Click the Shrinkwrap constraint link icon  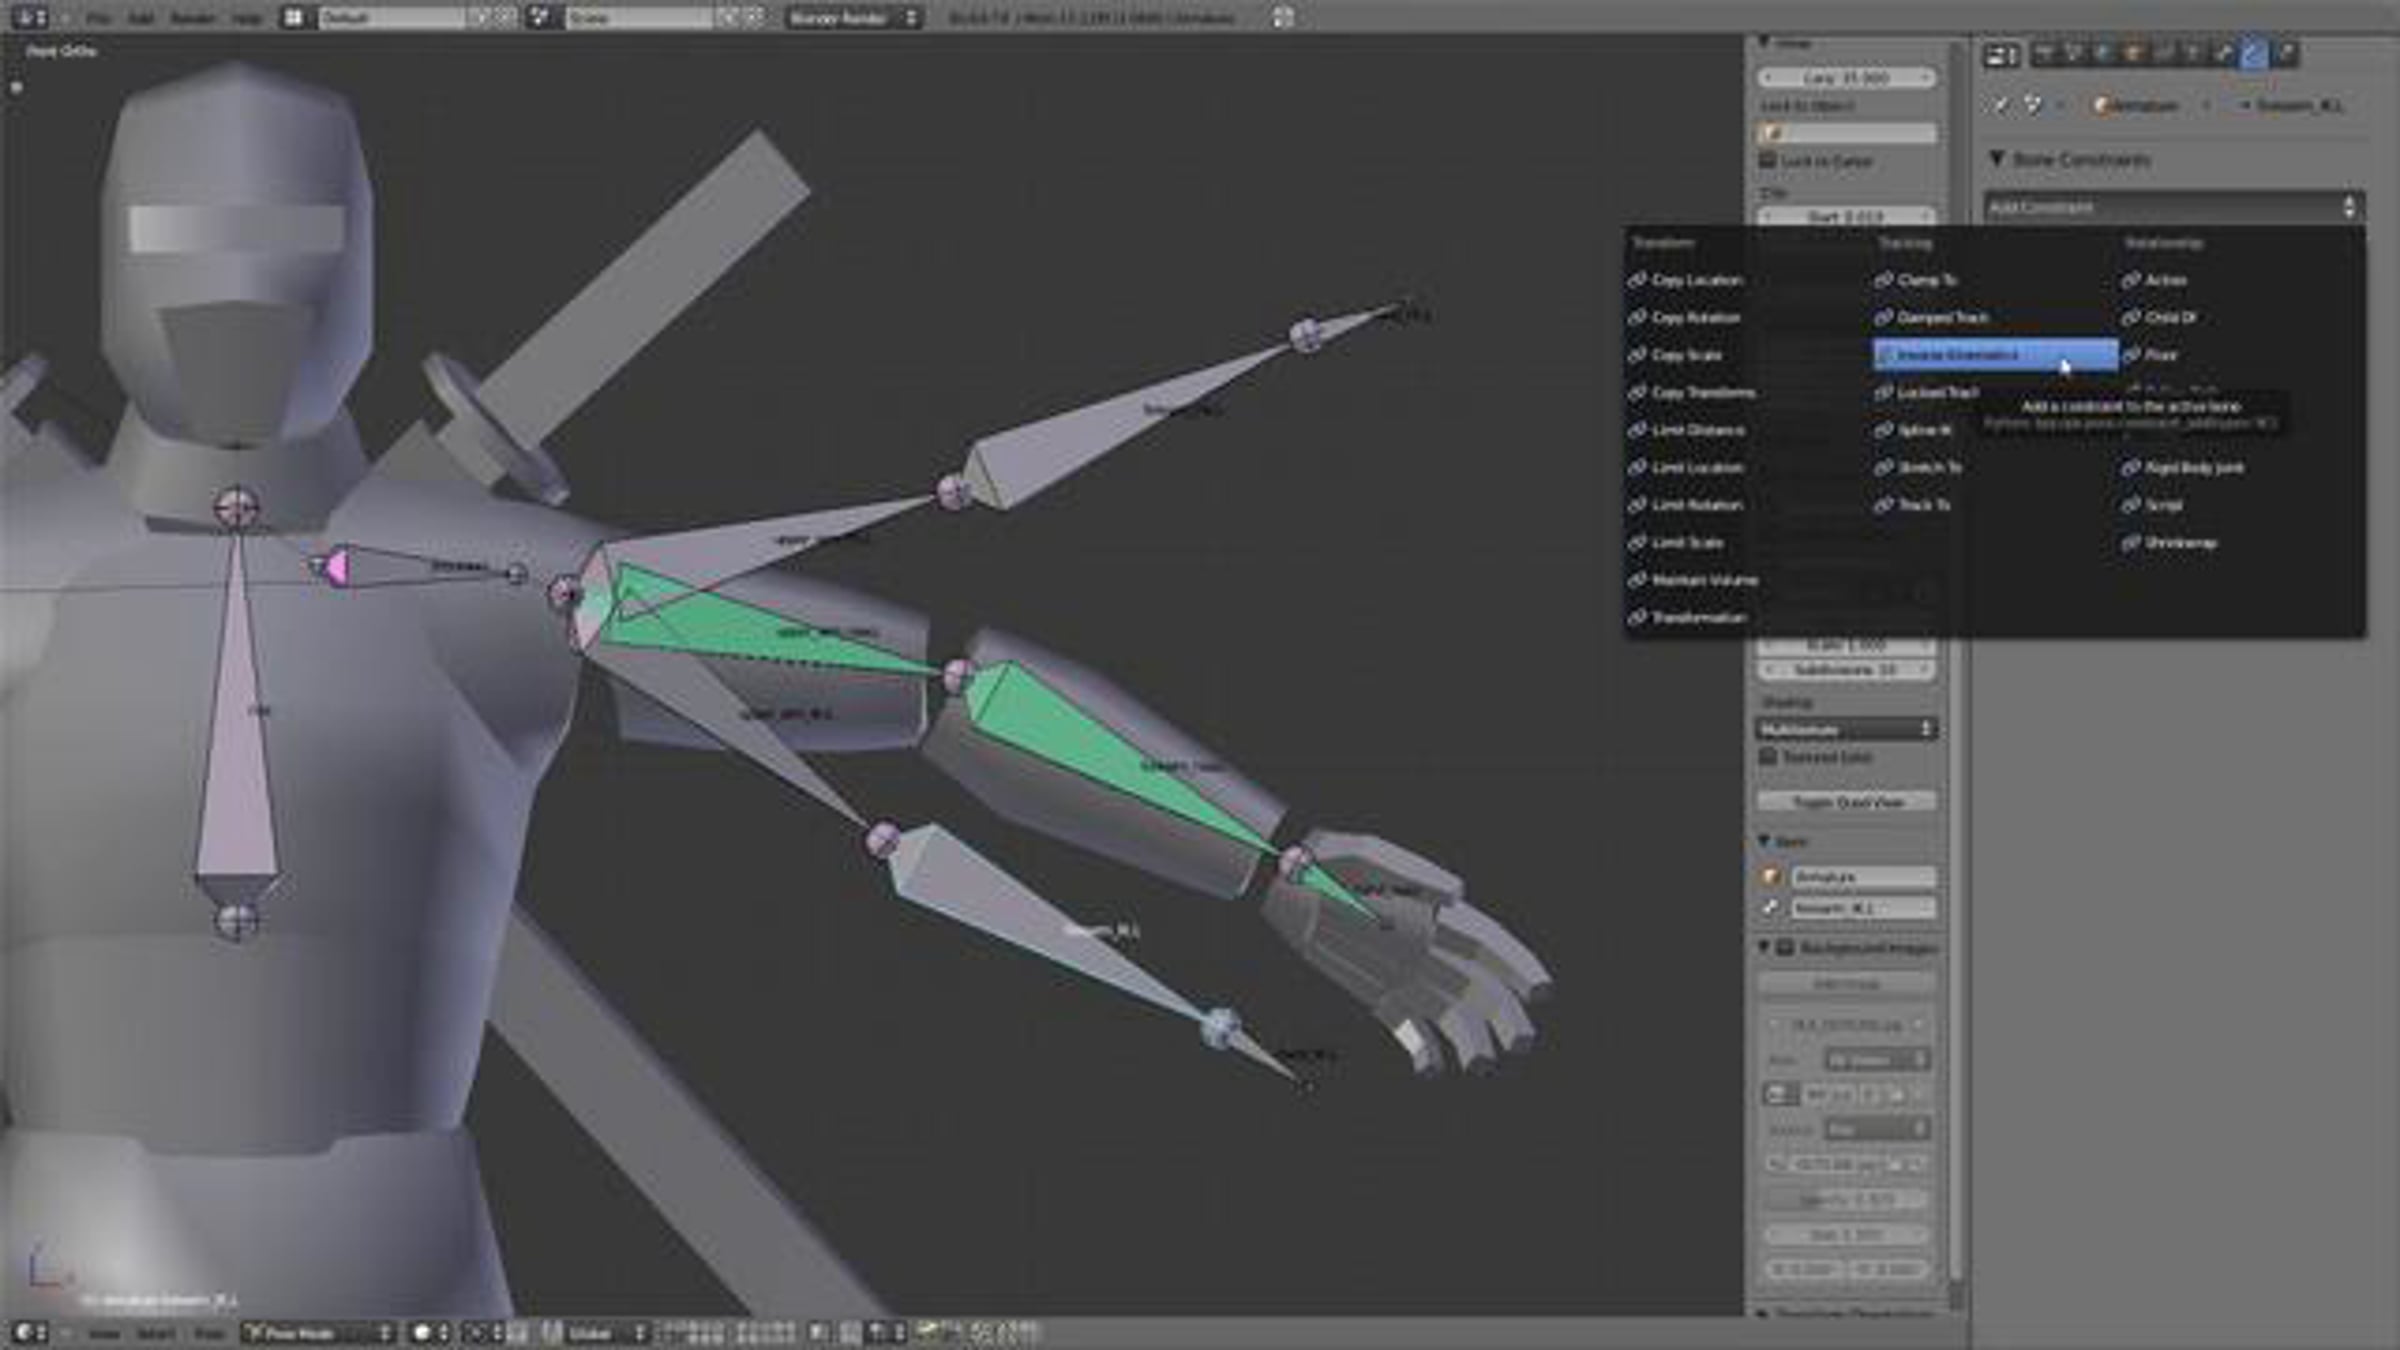click(x=2131, y=543)
